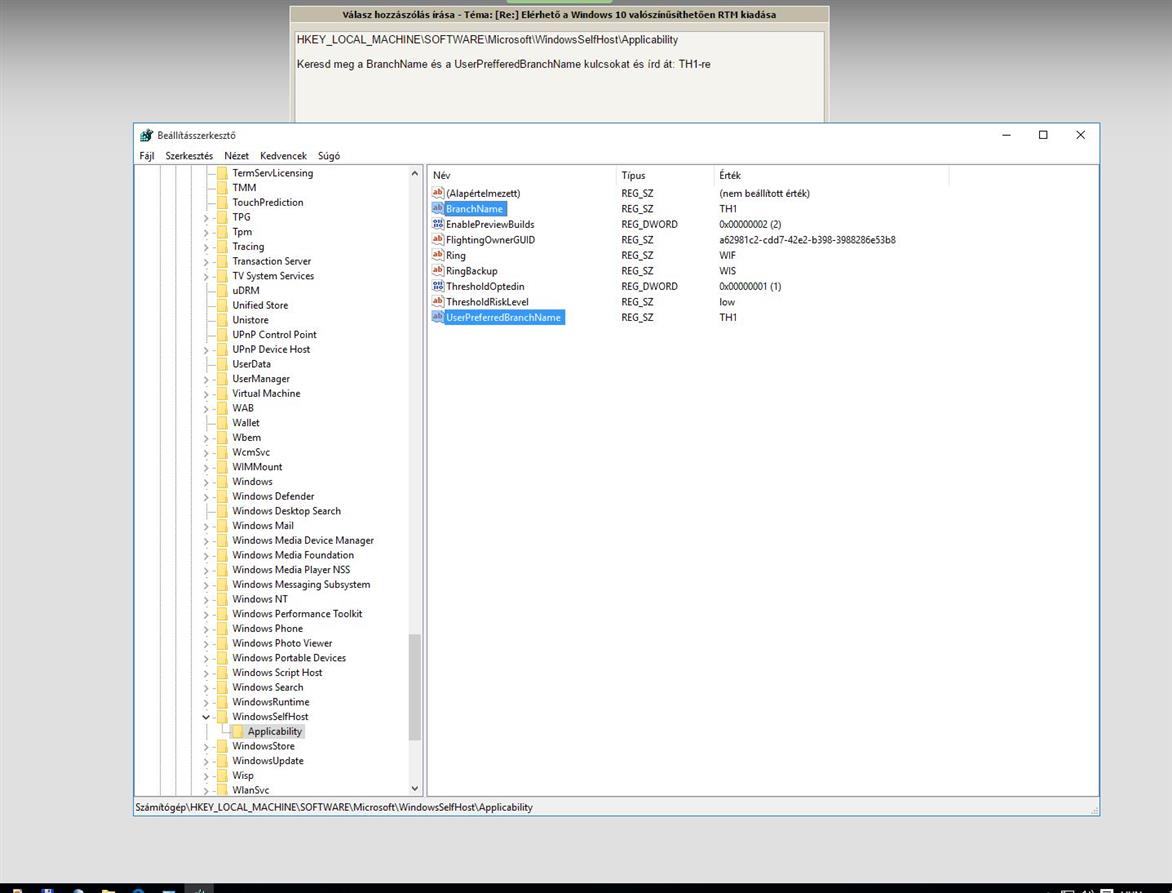The width and height of the screenshot is (1172, 893).
Task: Sort values by the Érték column header
Action: (x=831, y=175)
